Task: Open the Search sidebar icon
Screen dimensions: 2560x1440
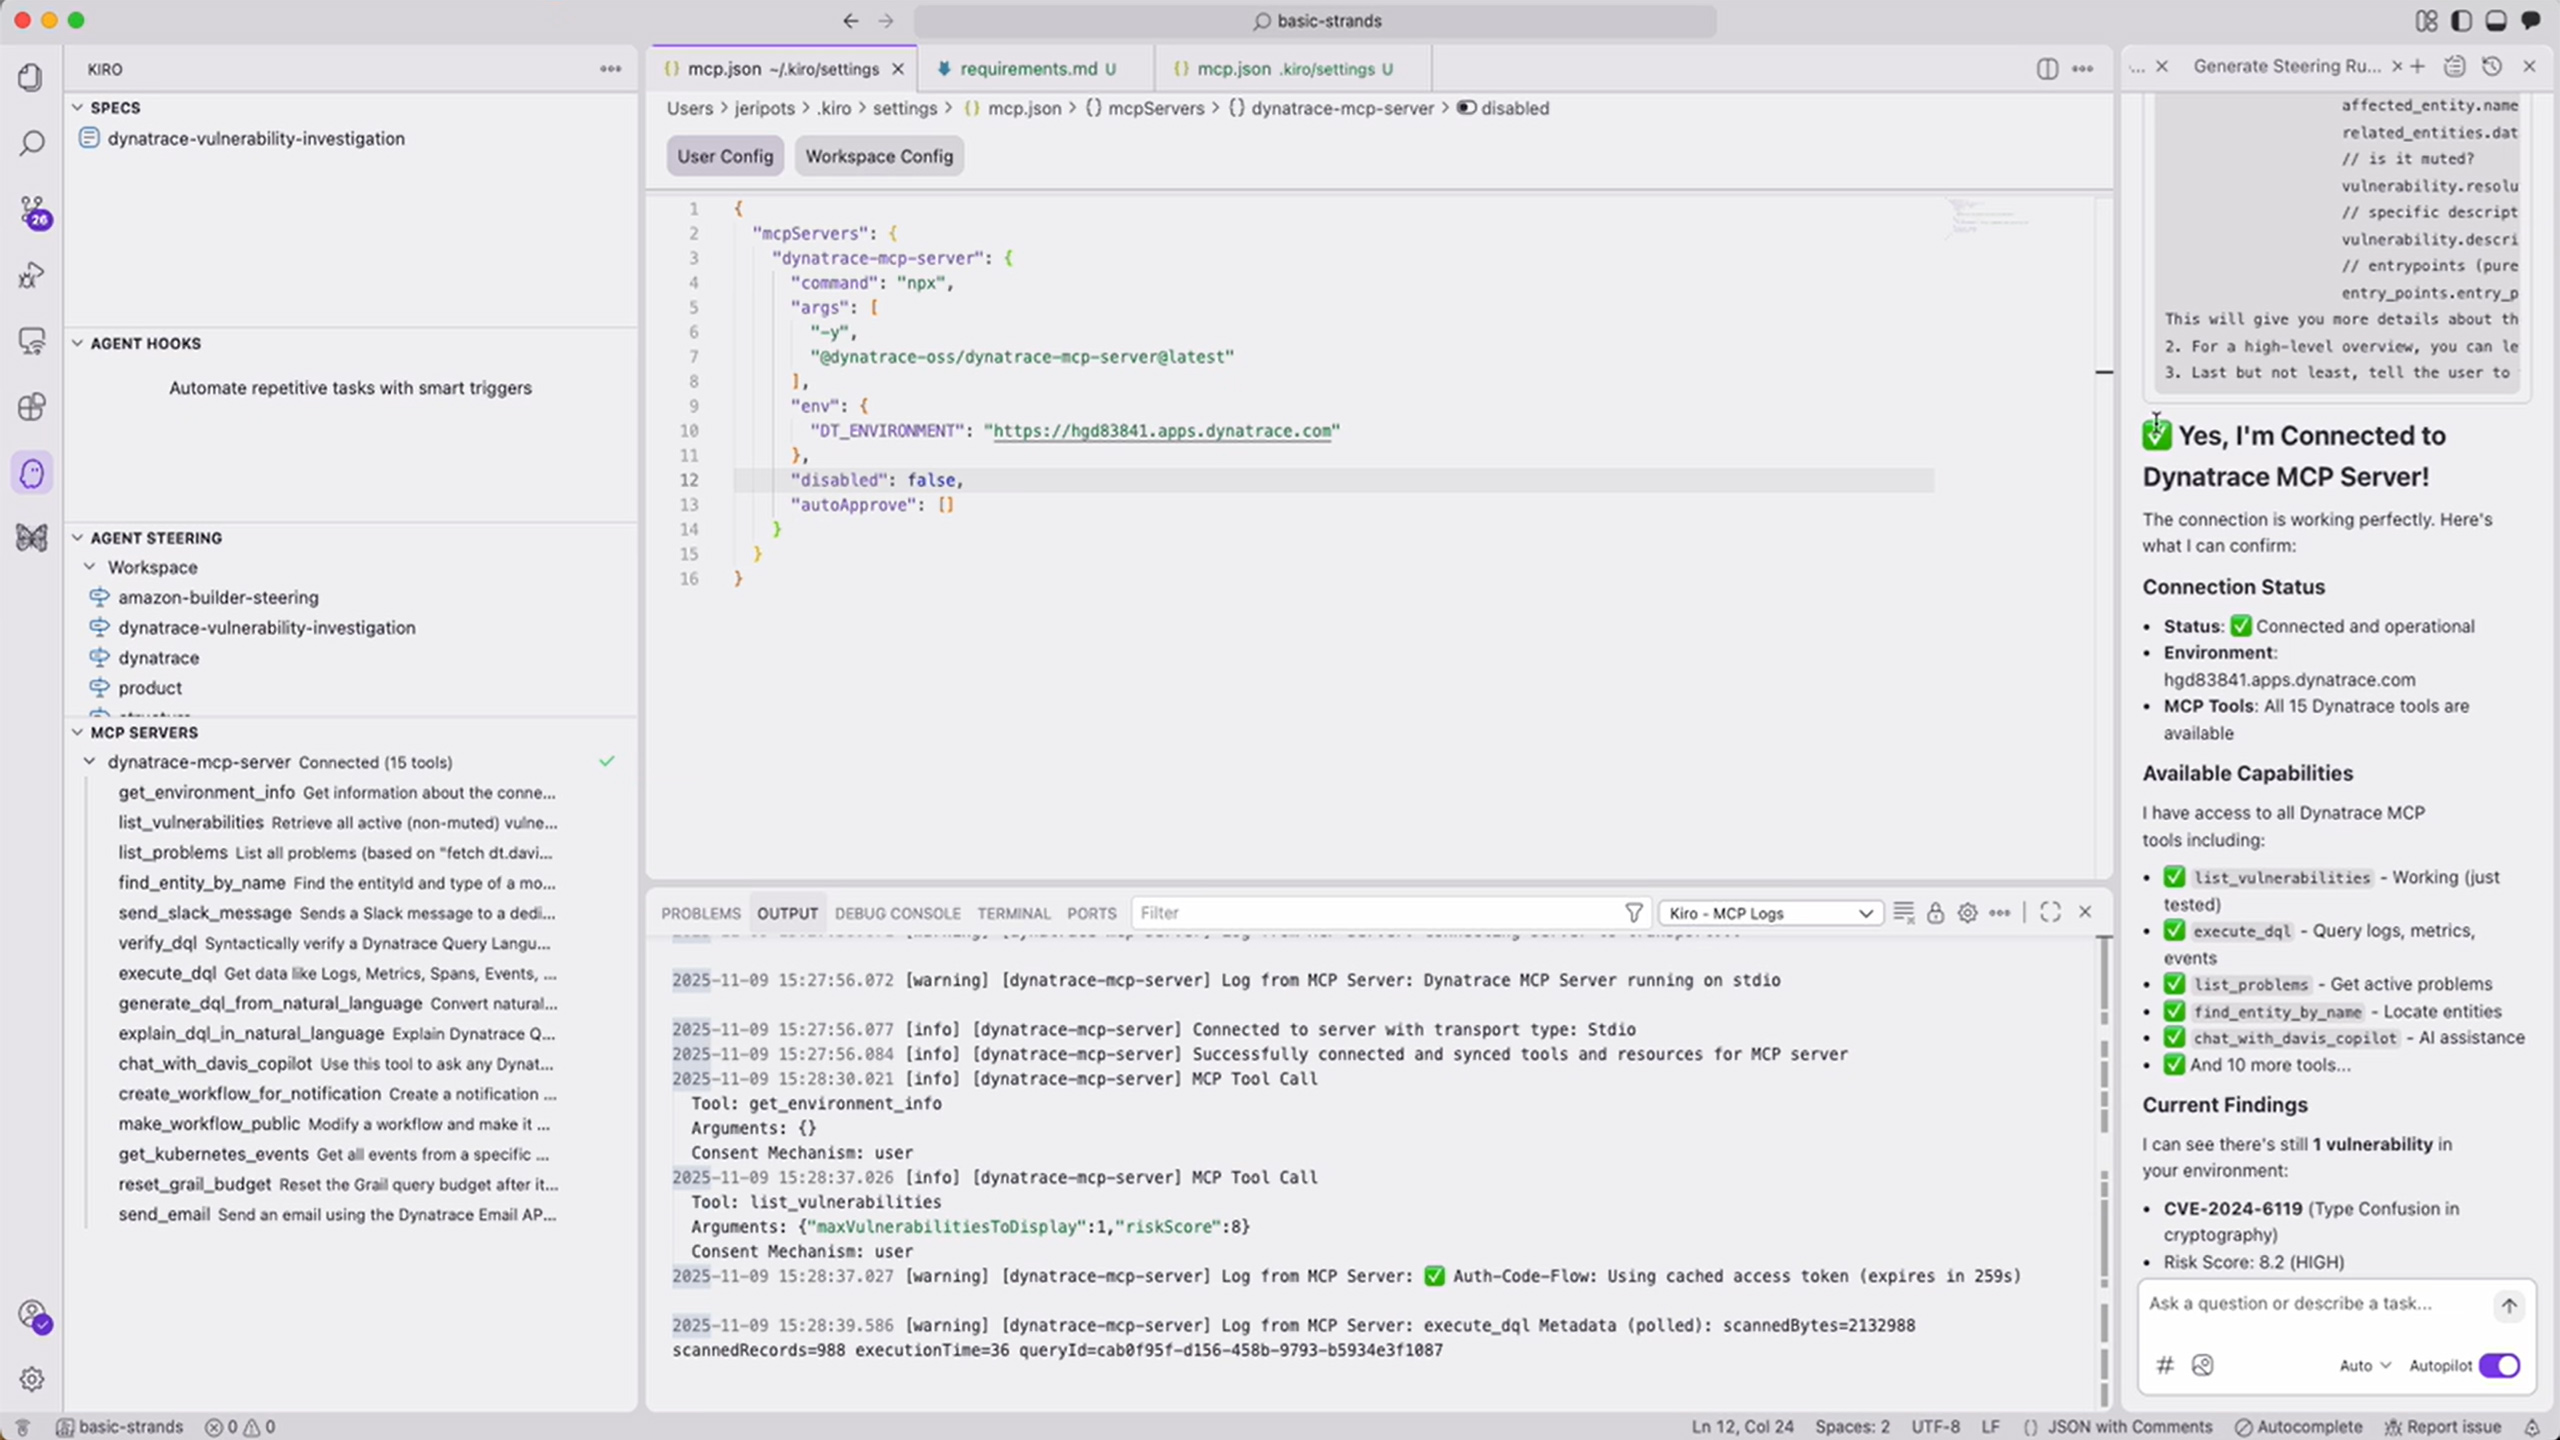Action: [31, 143]
